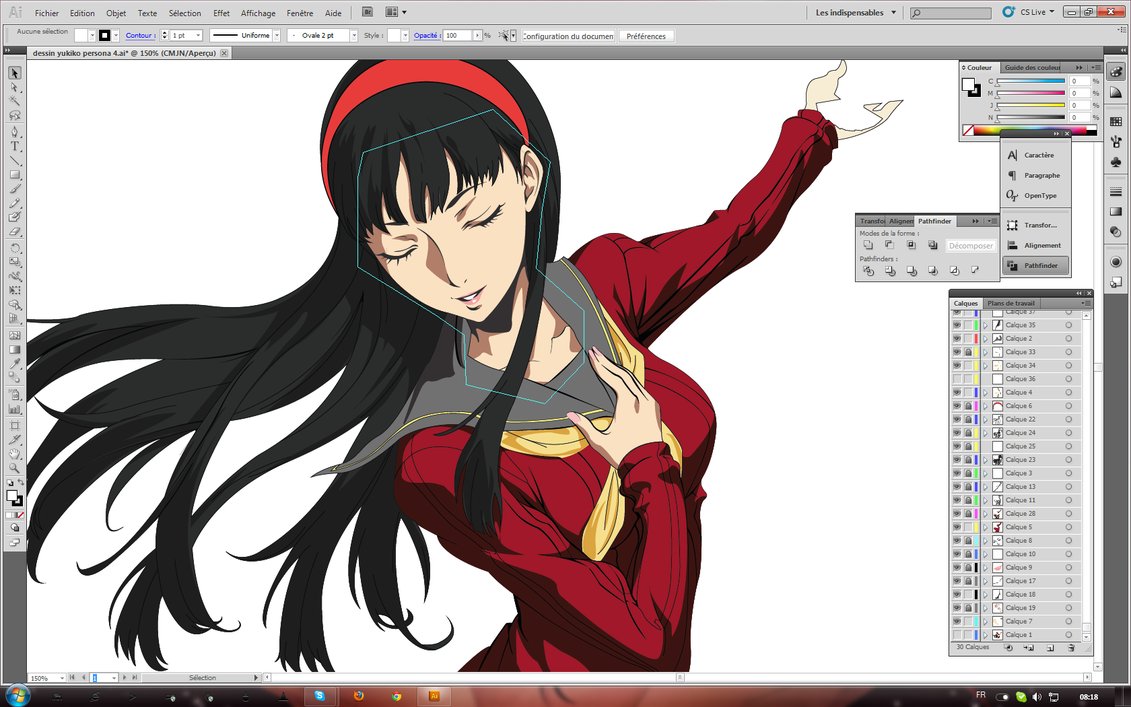Pick the Magic Wand tool
Viewport: 1131px width, 707px height.
tap(15, 102)
